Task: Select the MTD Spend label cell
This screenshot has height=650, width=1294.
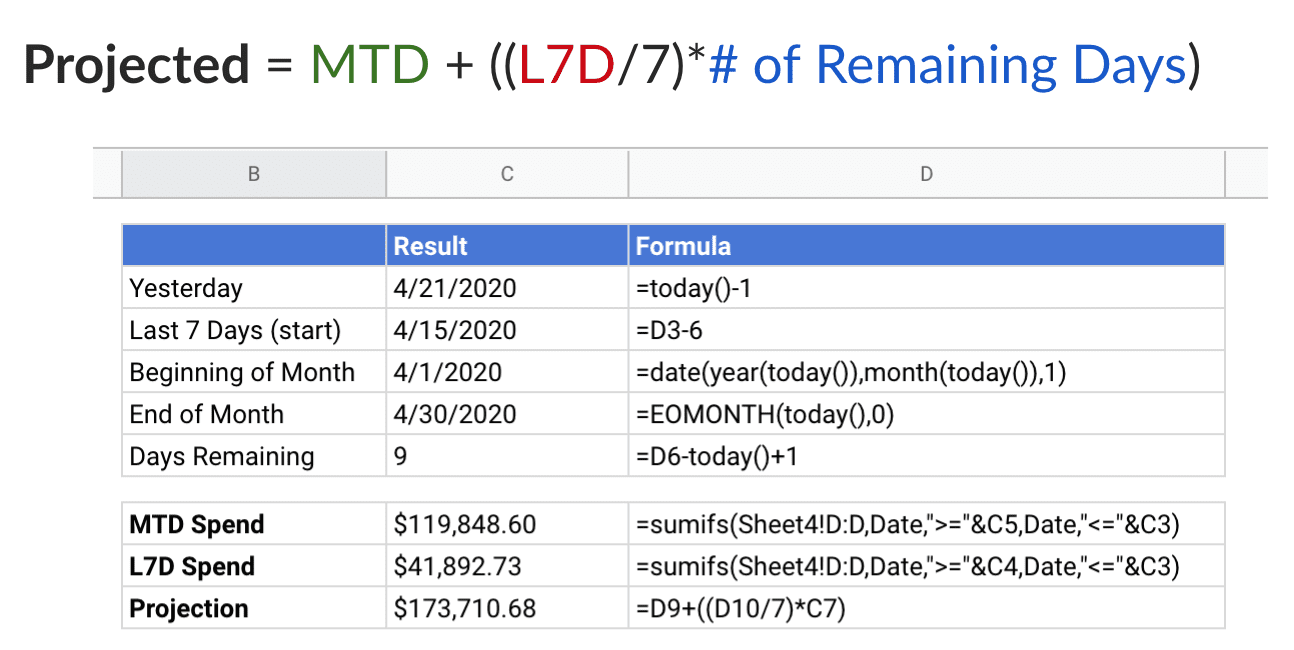Action: pyautogui.click(x=254, y=524)
